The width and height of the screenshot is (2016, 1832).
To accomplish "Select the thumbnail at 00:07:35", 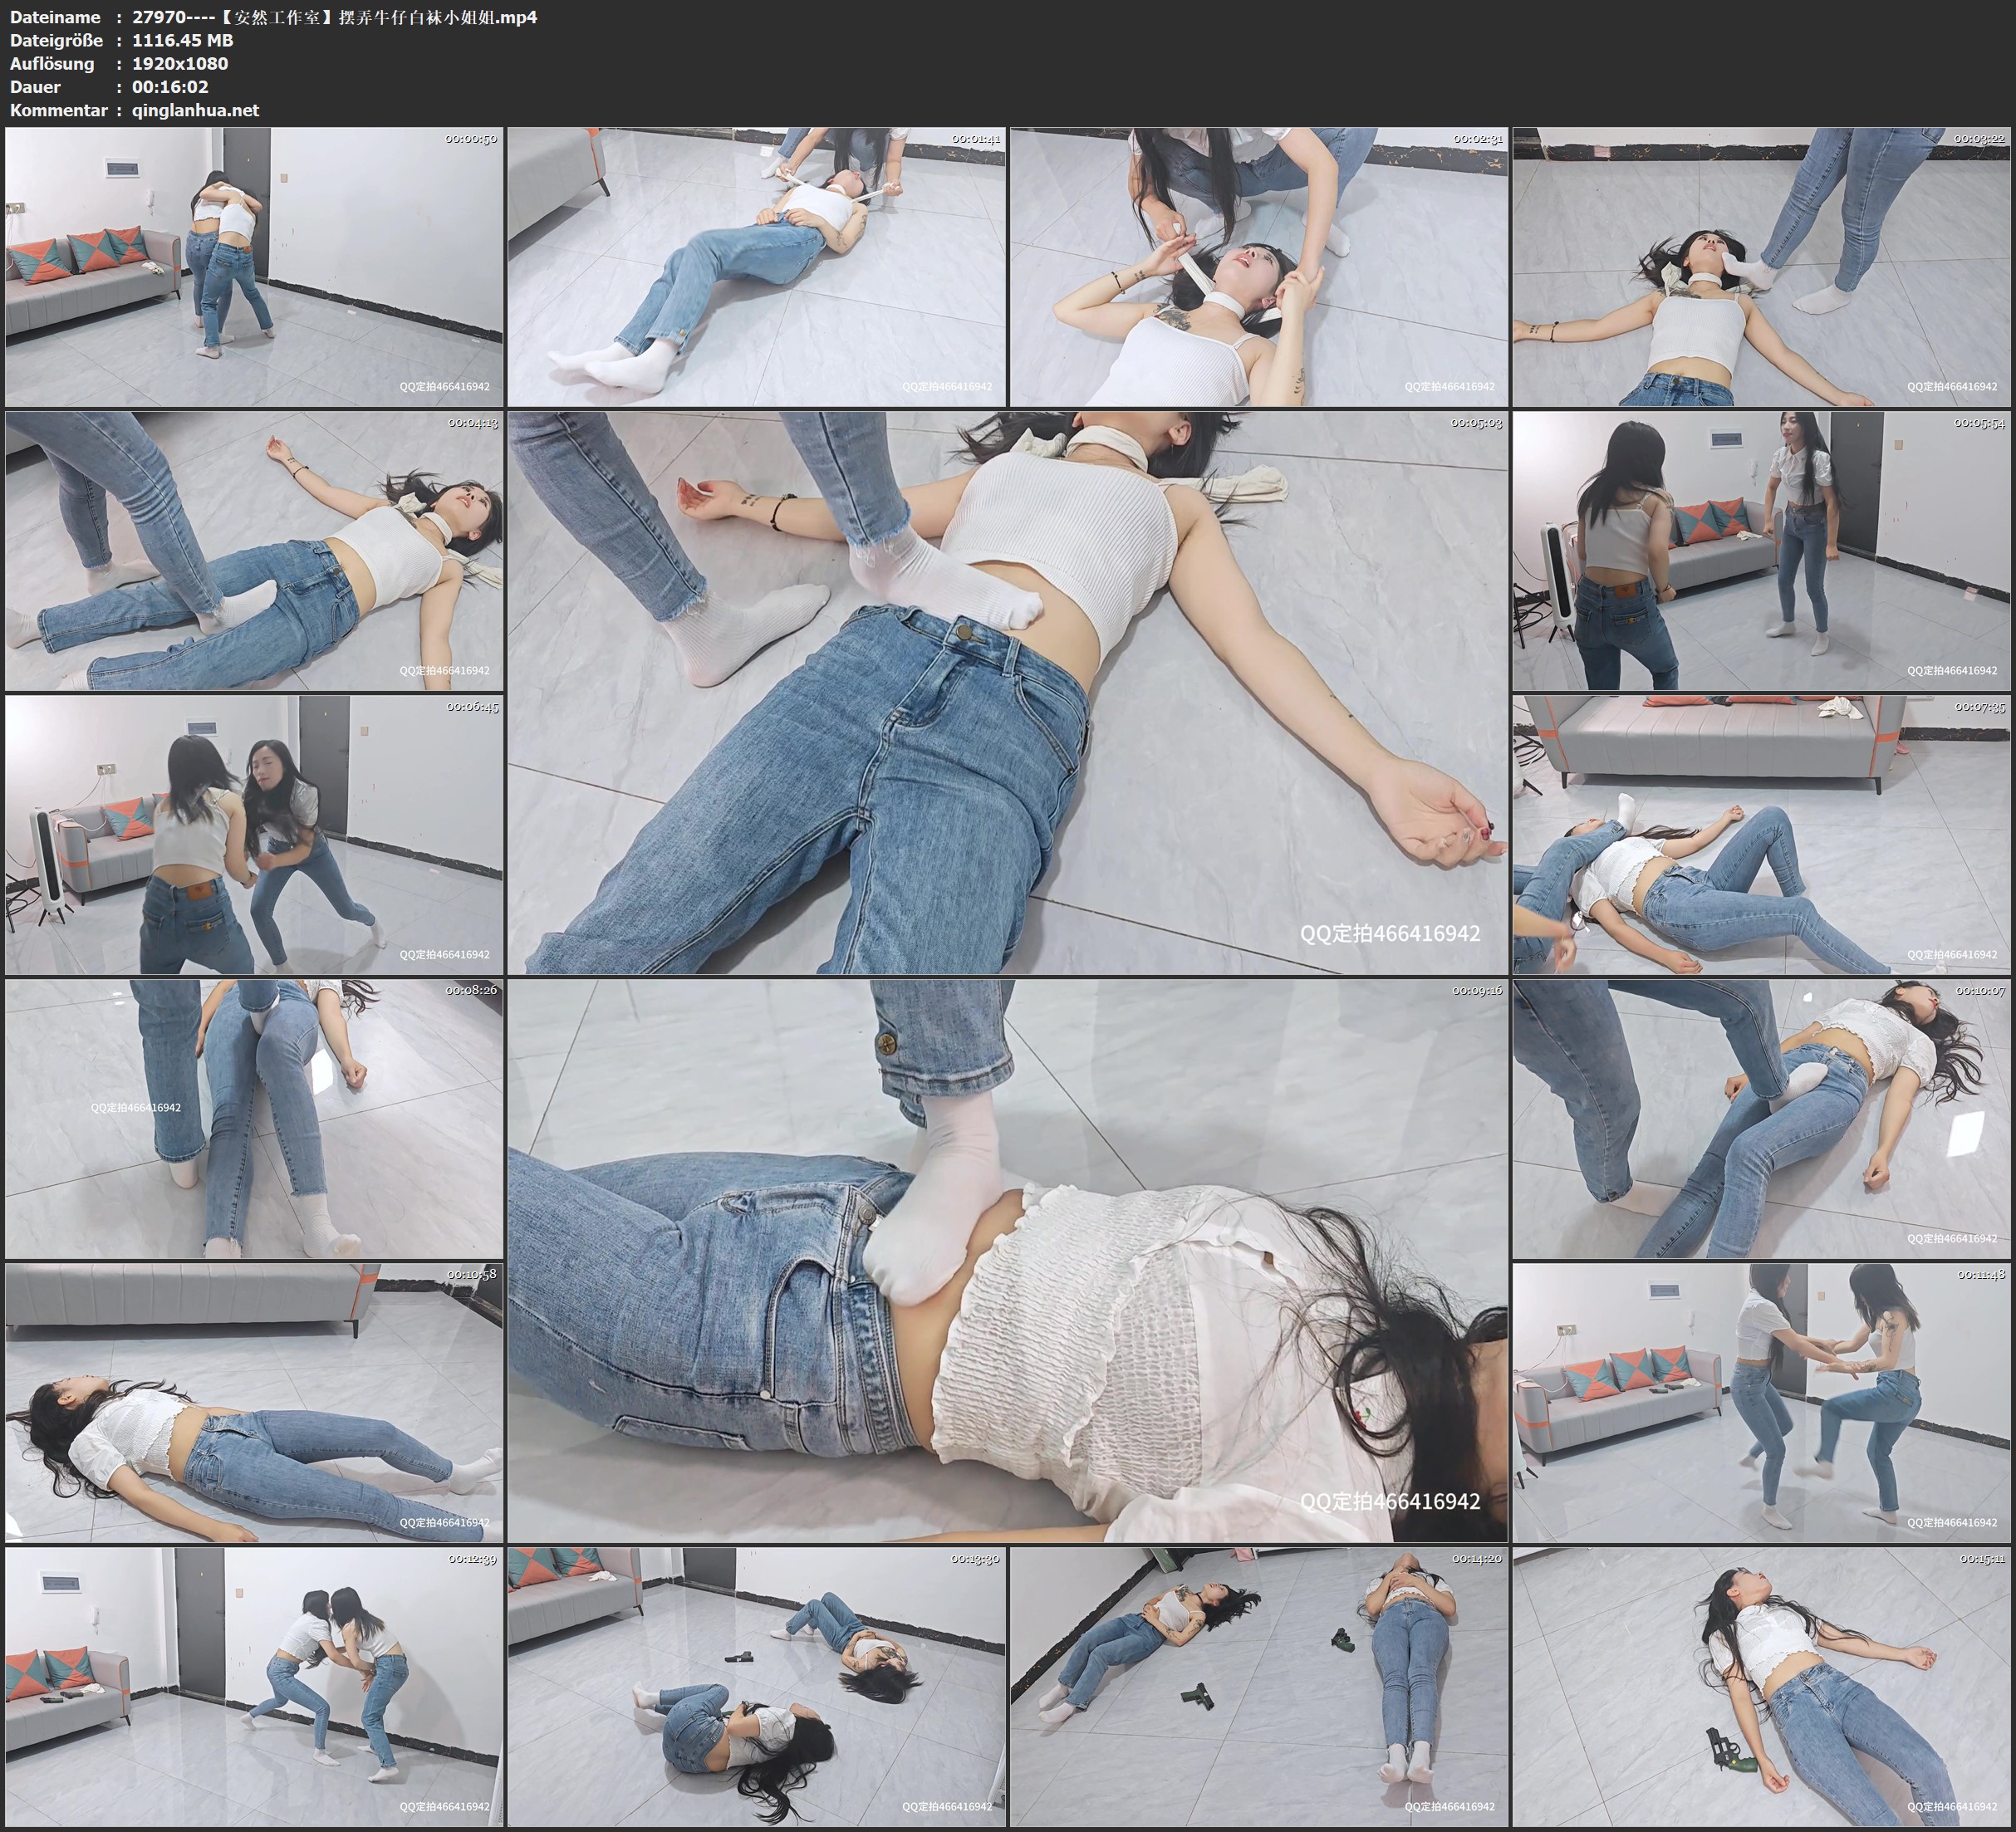I will (x=1760, y=835).
